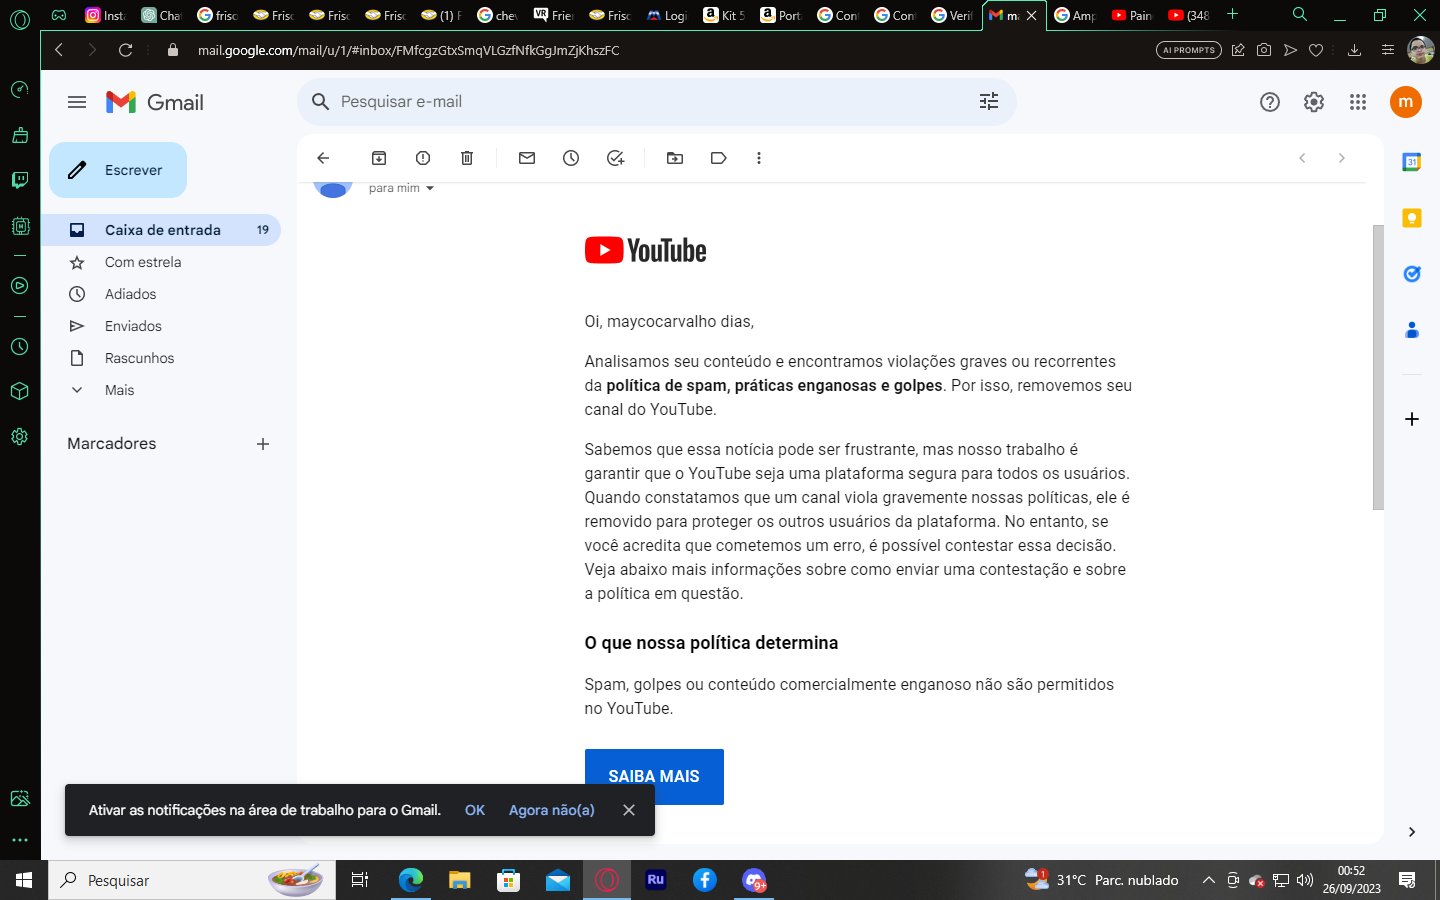Image resolution: width=1440 pixels, height=900 pixels.
Task: Open a new browser tab
Action: pyautogui.click(x=1233, y=14)
